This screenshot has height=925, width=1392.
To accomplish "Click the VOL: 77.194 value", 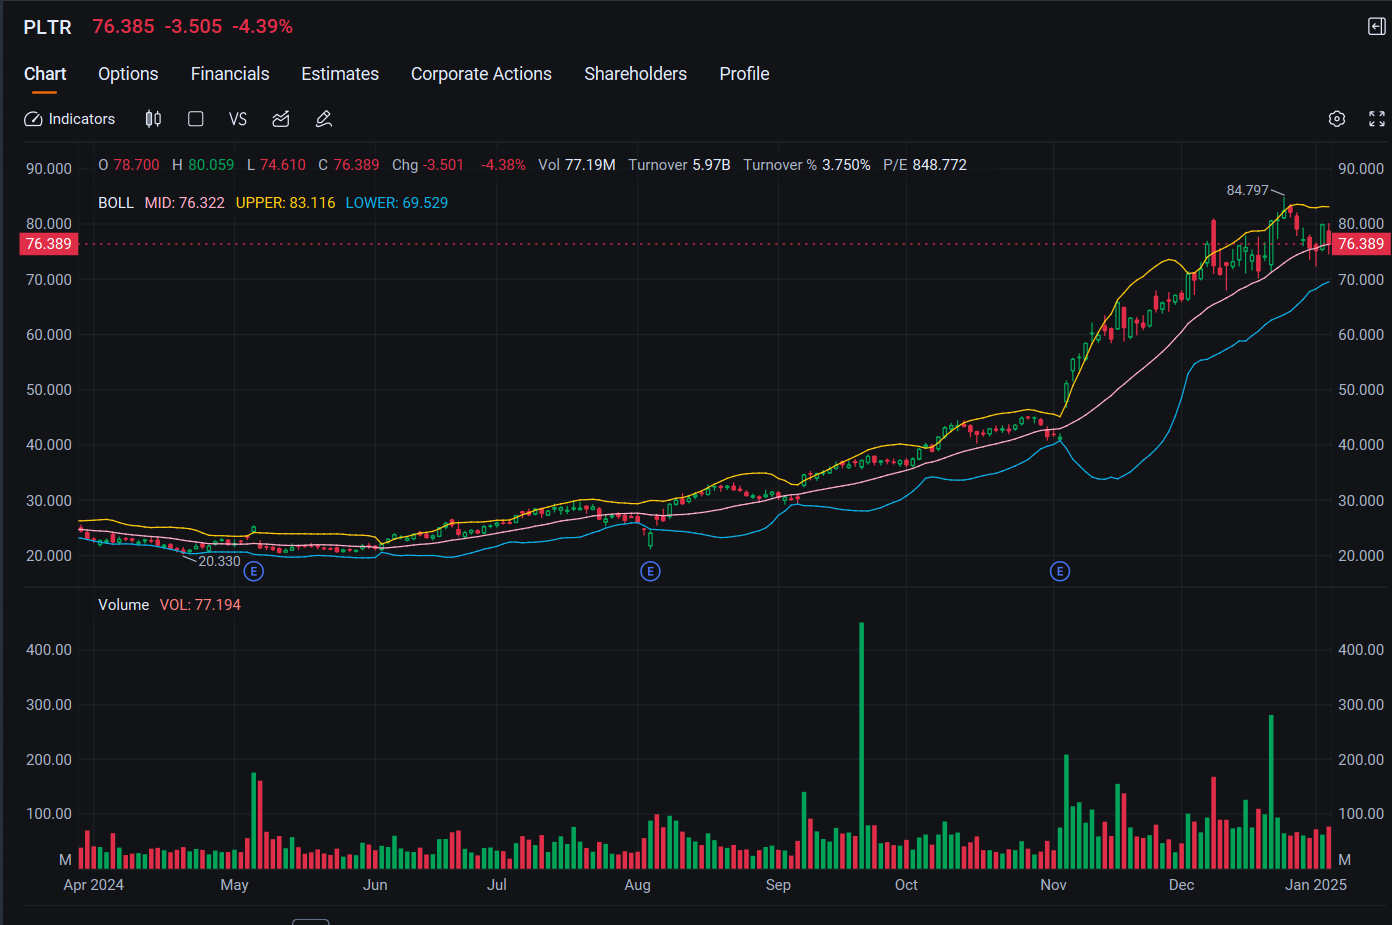I will point(200,605).
